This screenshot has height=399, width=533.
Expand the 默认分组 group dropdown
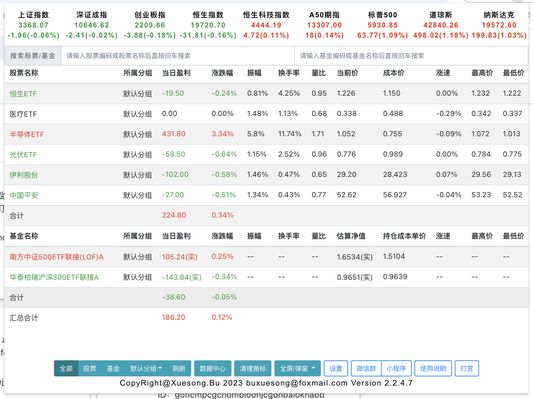pyautogui.click(x=146, y=368)
